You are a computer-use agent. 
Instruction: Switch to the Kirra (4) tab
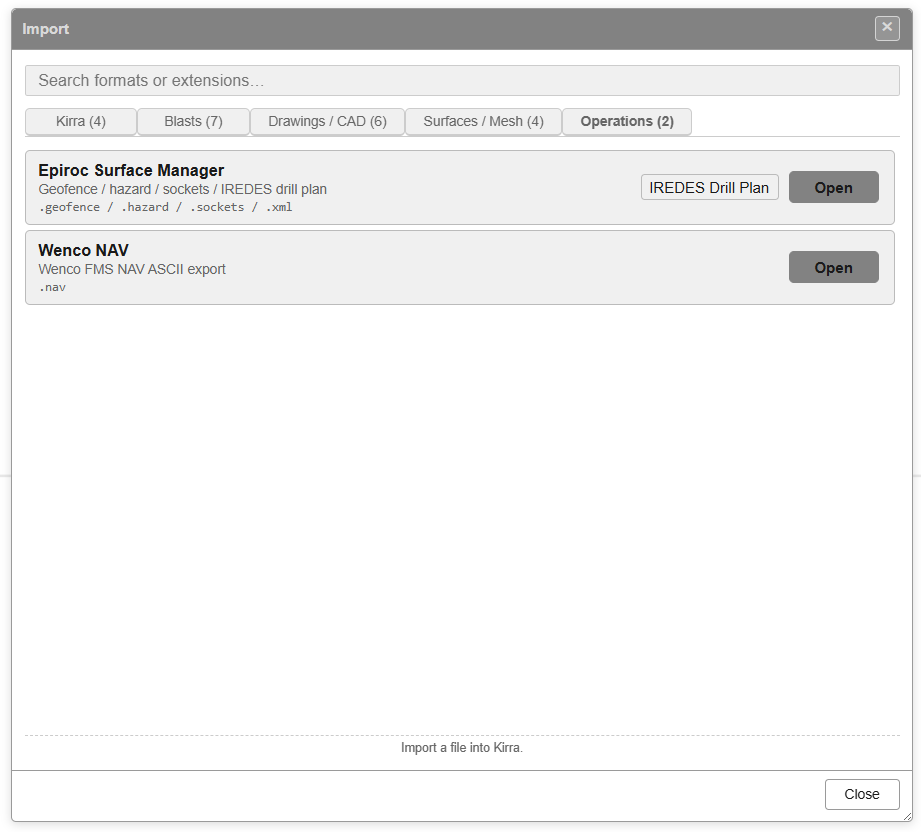click(81, 122)
